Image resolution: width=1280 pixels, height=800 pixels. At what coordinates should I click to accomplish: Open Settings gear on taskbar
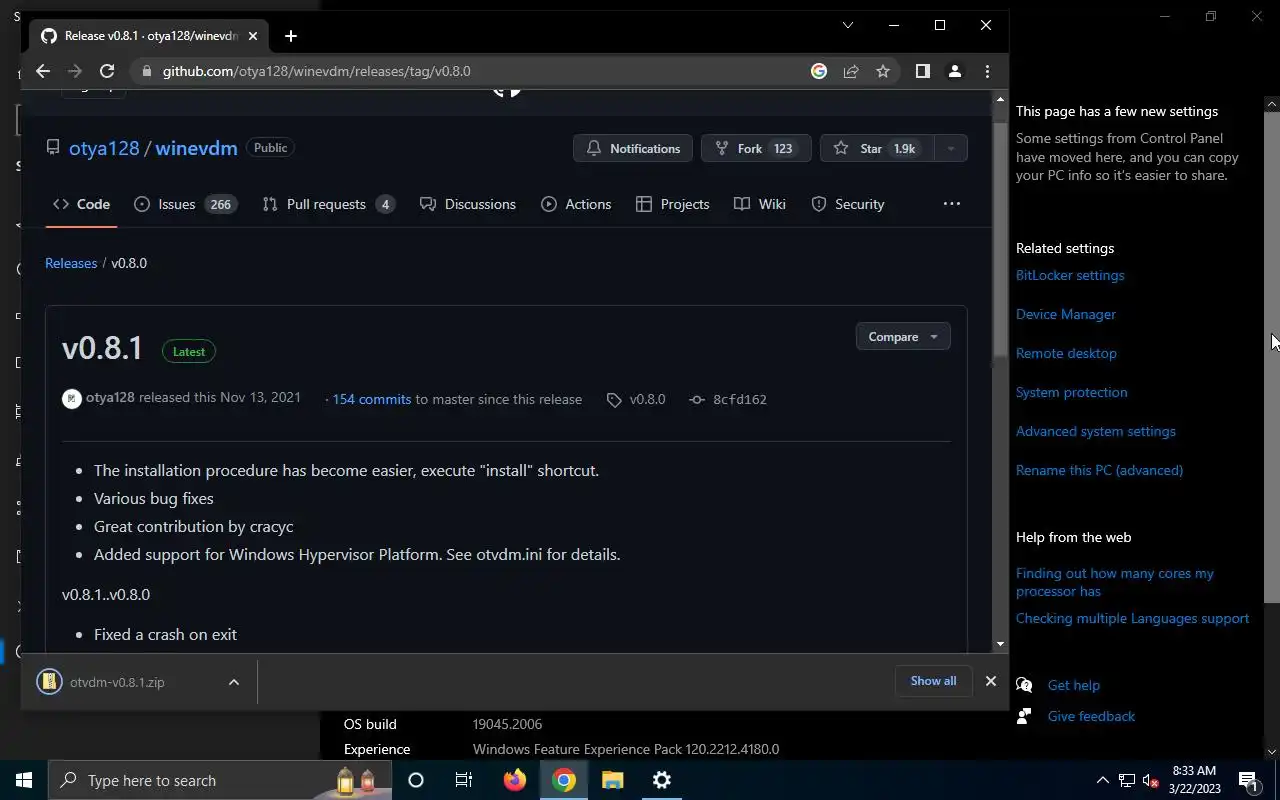(x=661, y=780)
